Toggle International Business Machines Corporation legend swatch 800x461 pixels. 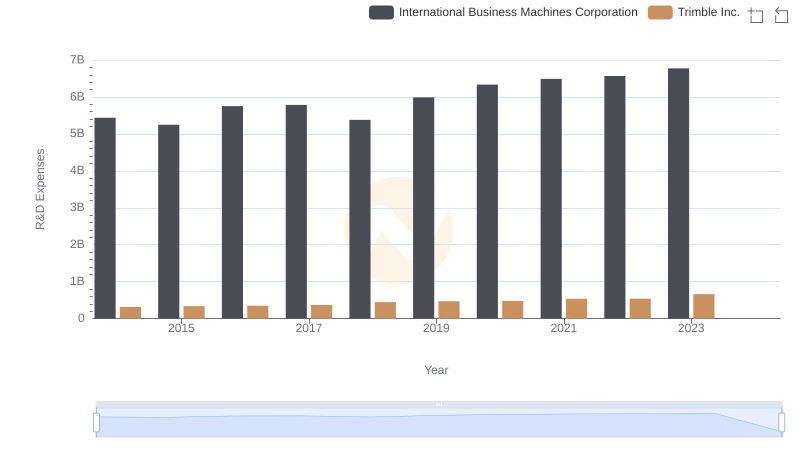click(381, 12)
